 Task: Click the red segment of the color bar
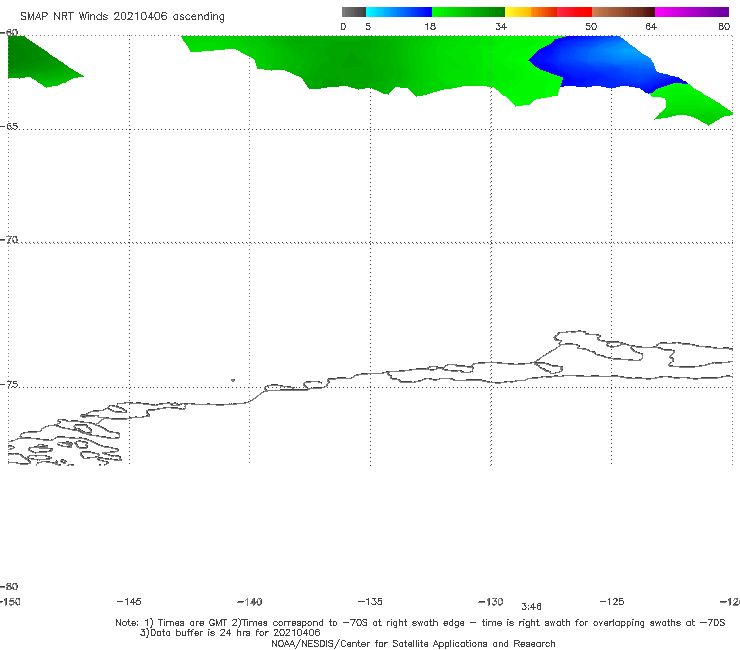pyautogui.click(x=574, y=12)
